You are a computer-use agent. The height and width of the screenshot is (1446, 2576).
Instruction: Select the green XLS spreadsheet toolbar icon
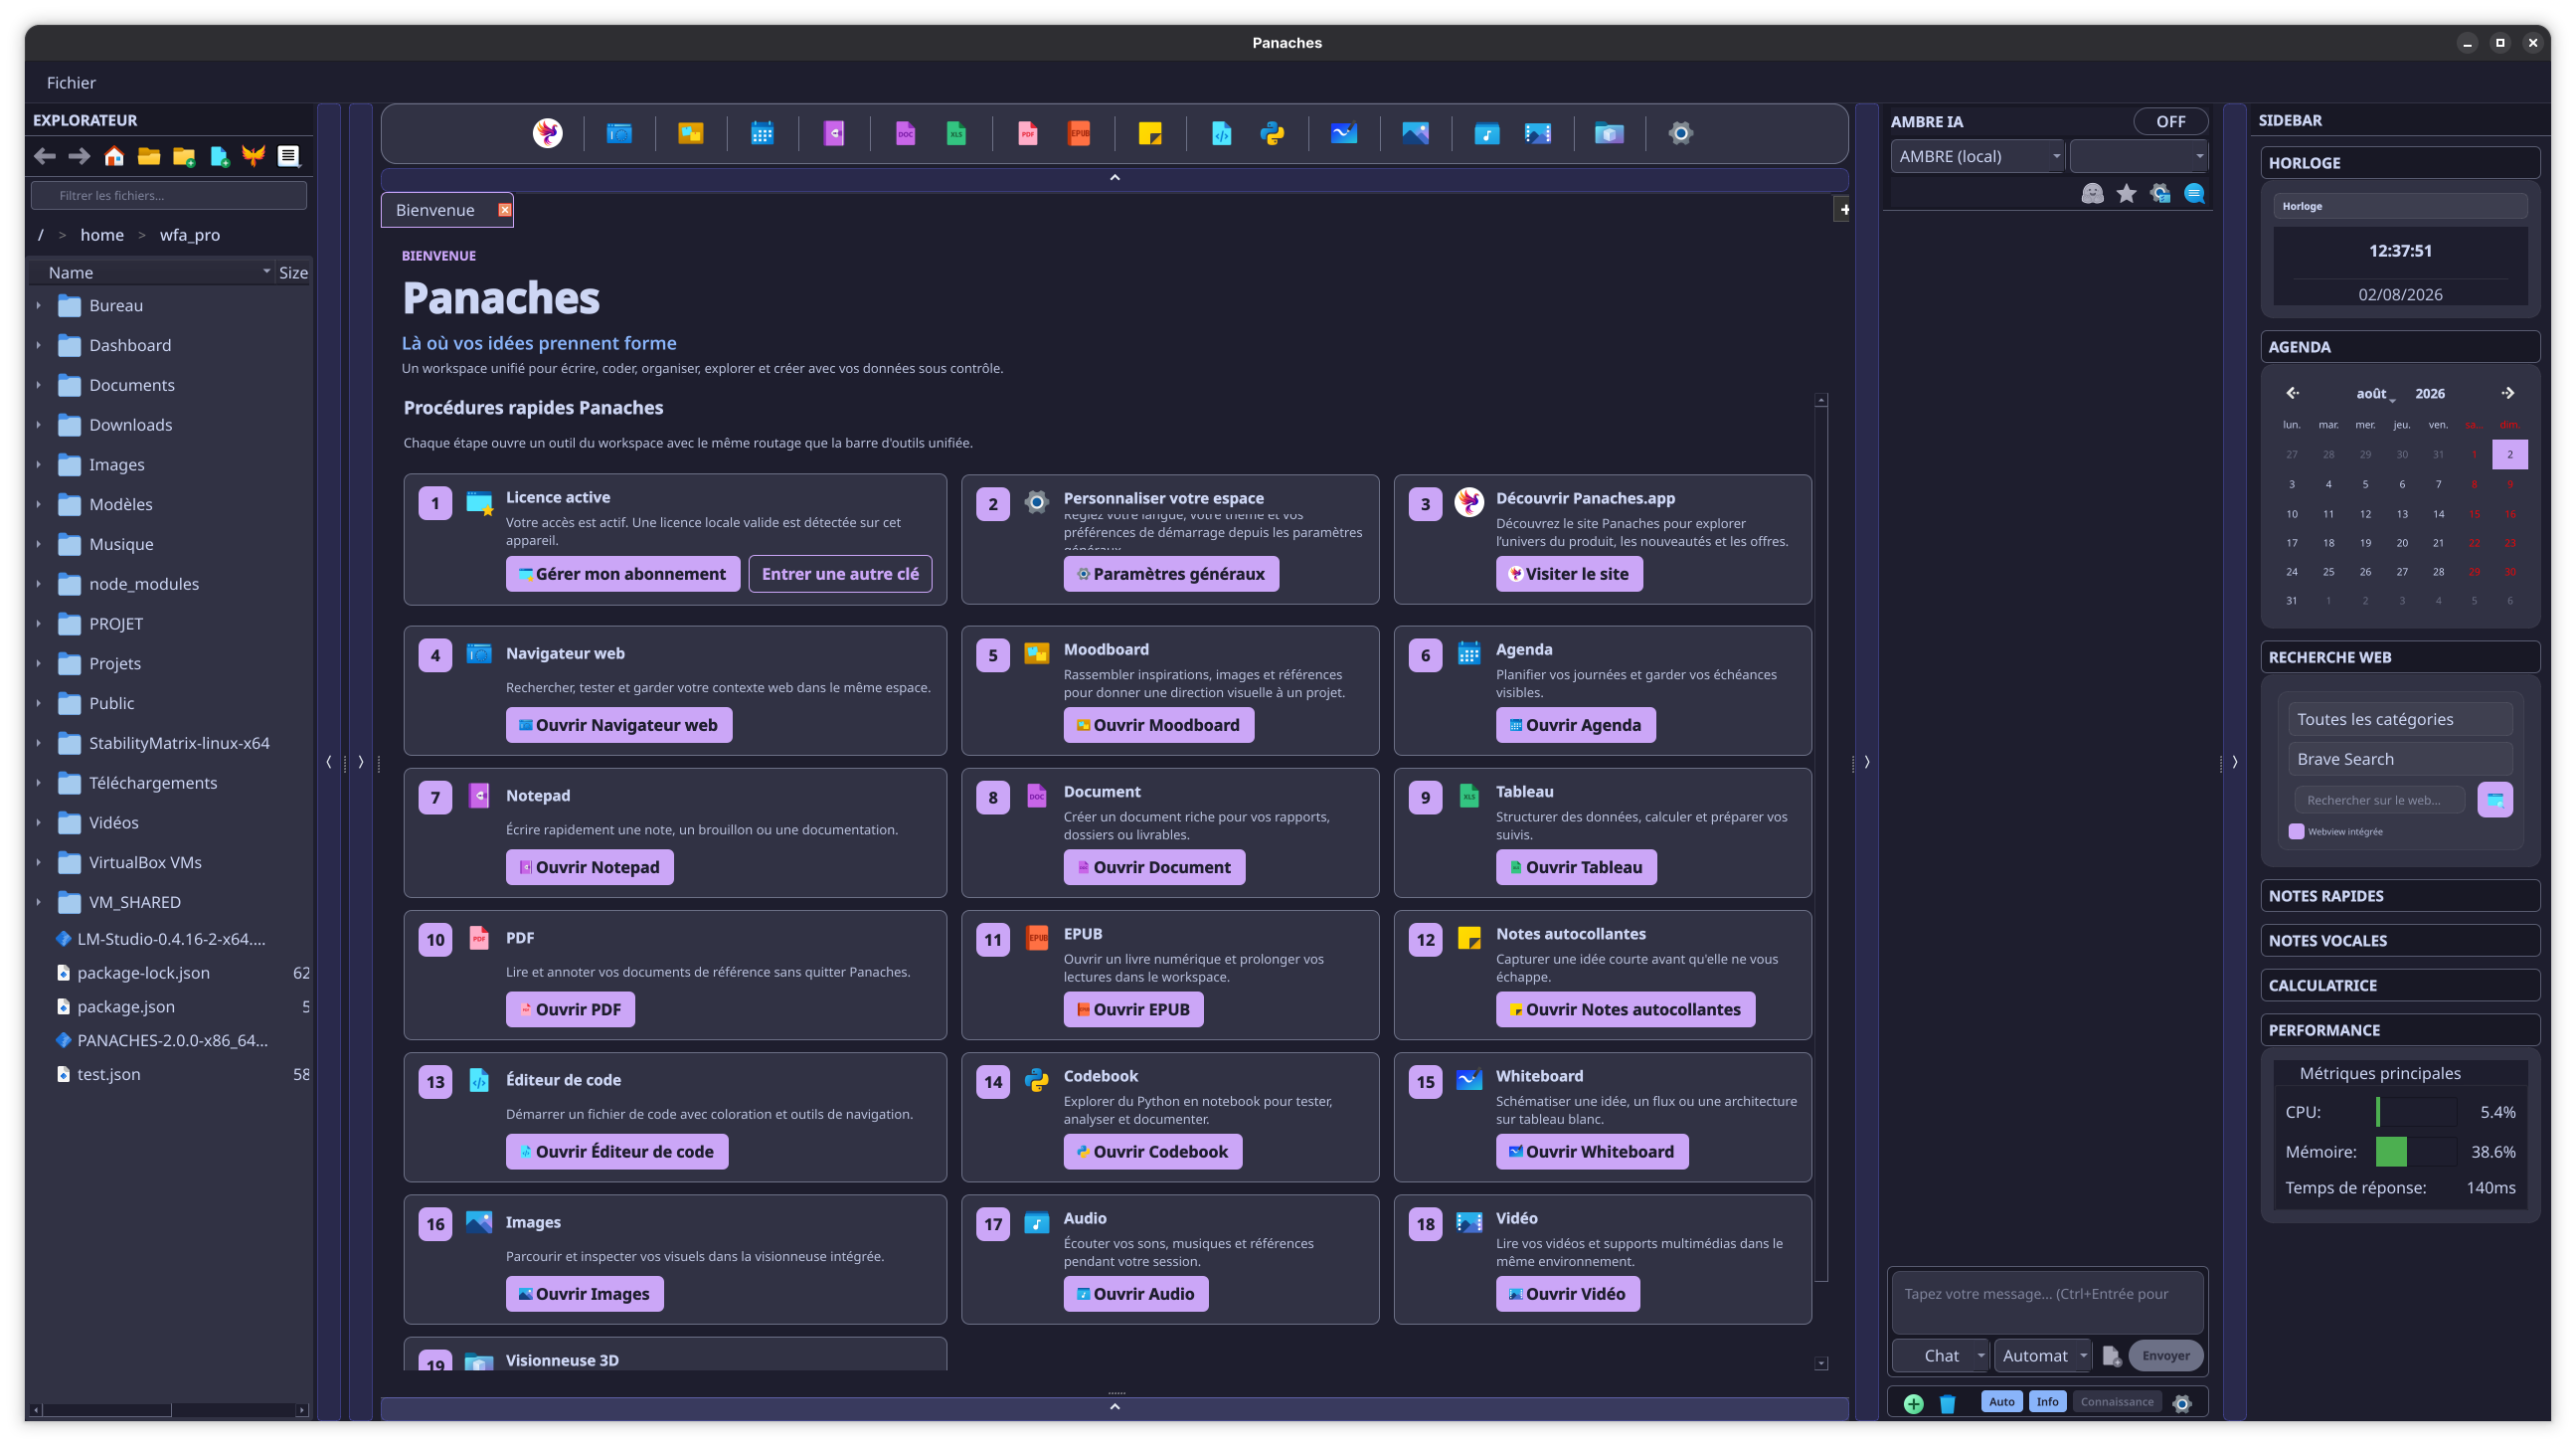click(x=956, y=133)
